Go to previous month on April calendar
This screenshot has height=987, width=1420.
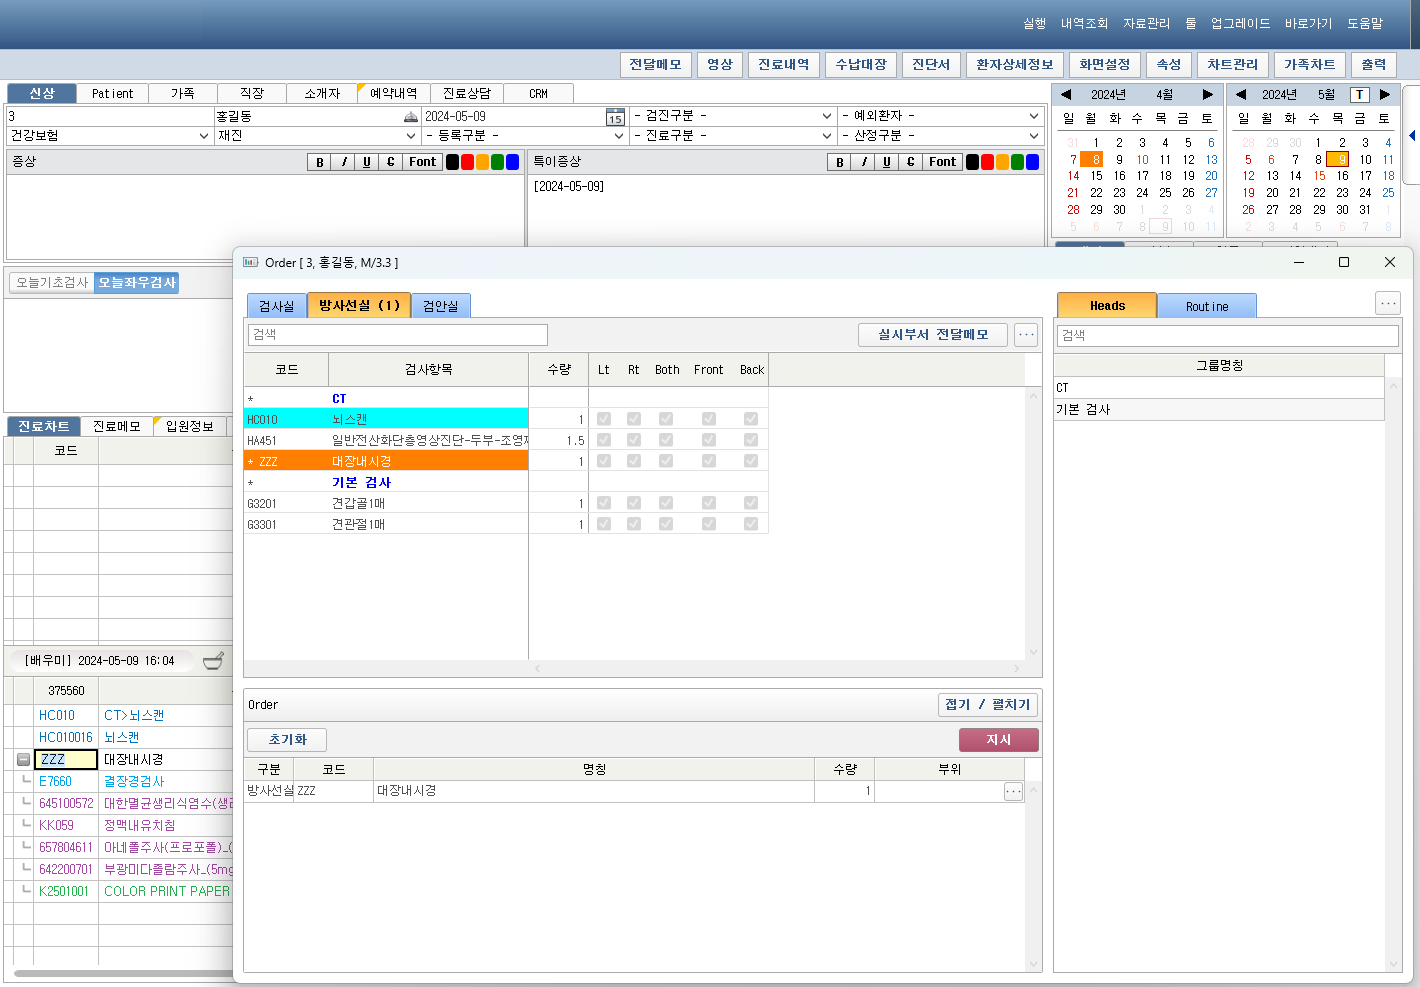pos(1066,95)
